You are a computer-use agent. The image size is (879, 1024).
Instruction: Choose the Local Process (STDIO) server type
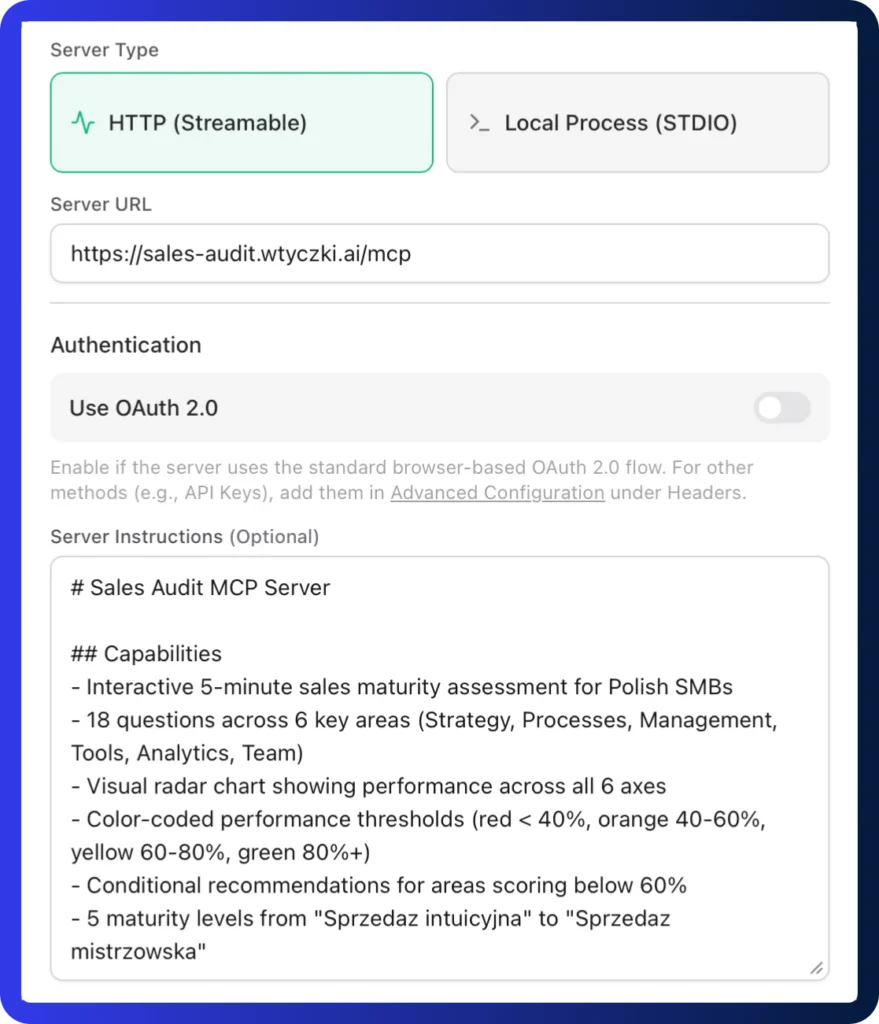coord(637,123)
